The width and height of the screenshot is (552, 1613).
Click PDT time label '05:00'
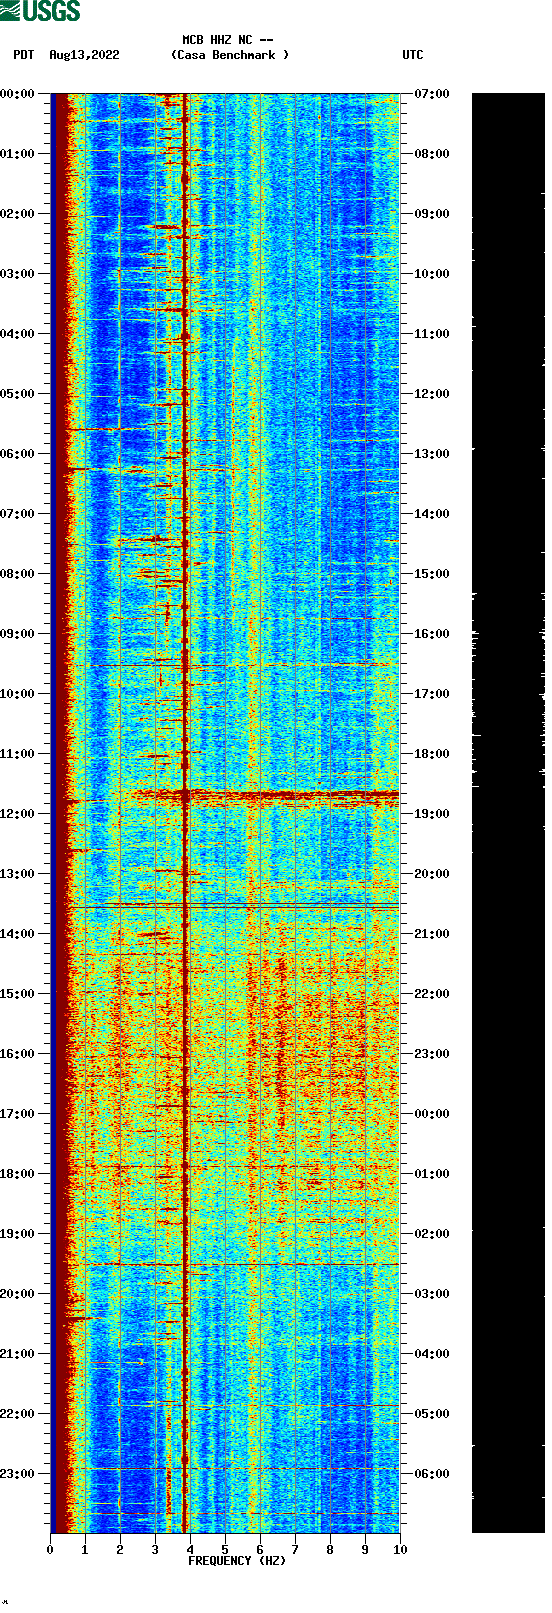17,394
